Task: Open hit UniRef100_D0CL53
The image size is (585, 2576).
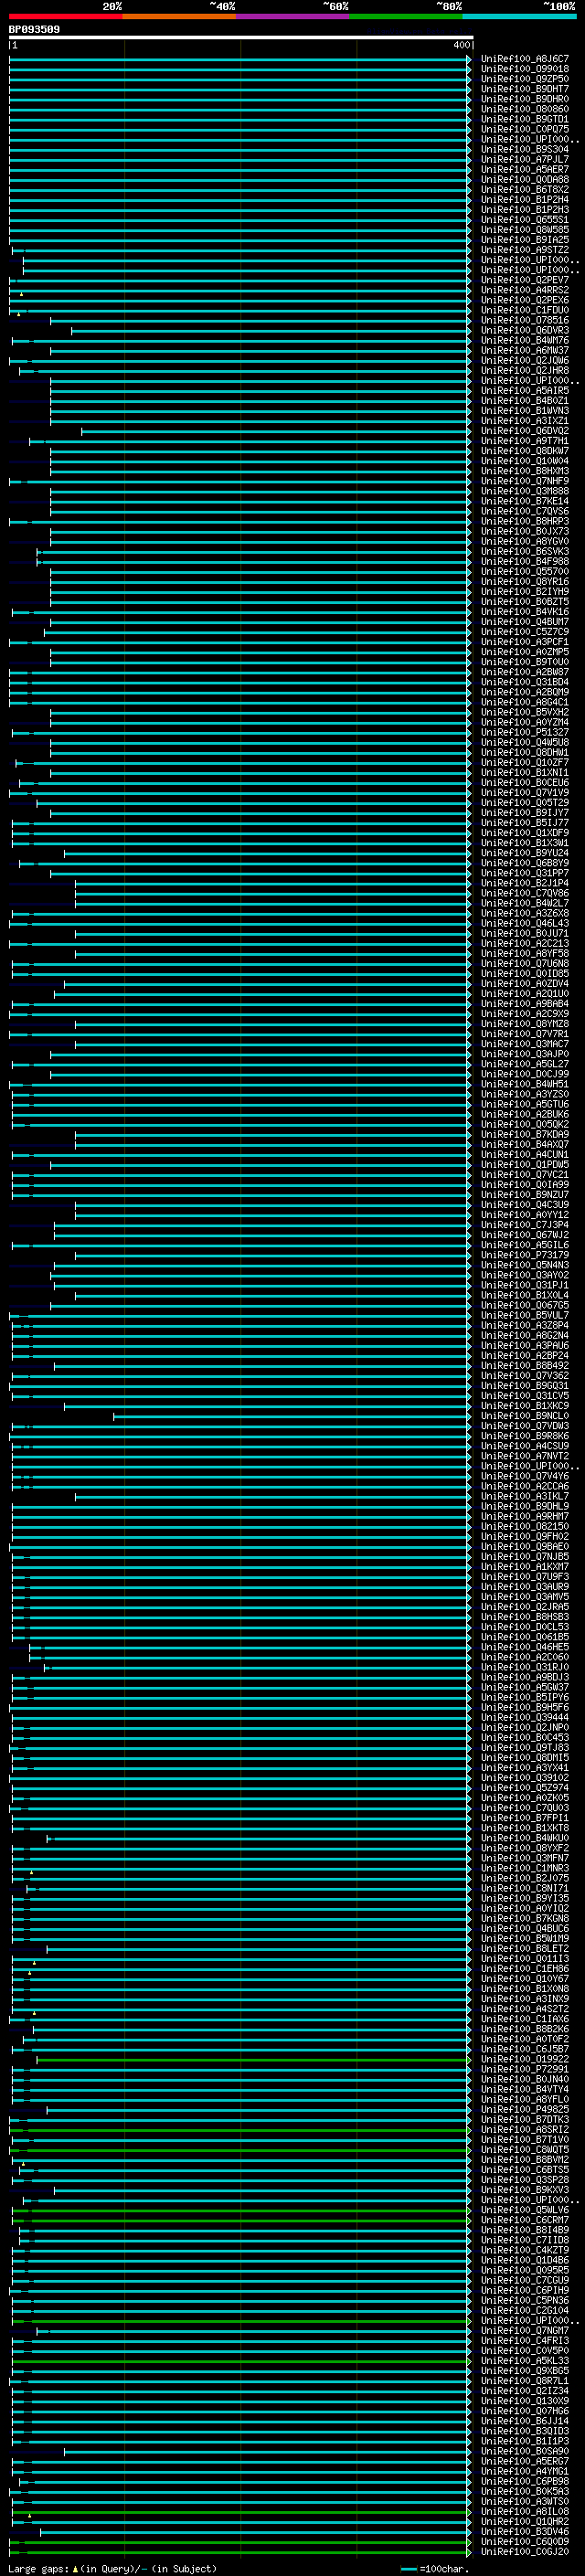Action: pos(525,1627)
